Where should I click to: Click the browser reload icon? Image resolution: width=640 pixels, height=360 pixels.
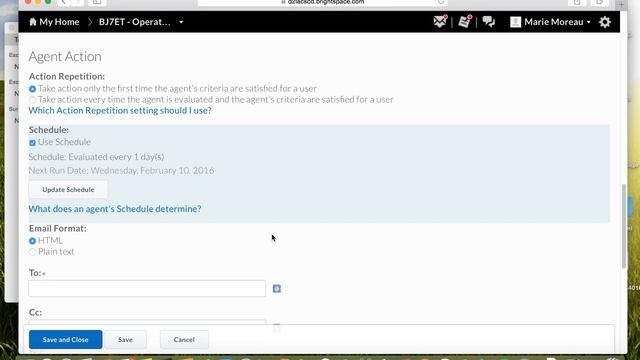(x=440, y=2)
